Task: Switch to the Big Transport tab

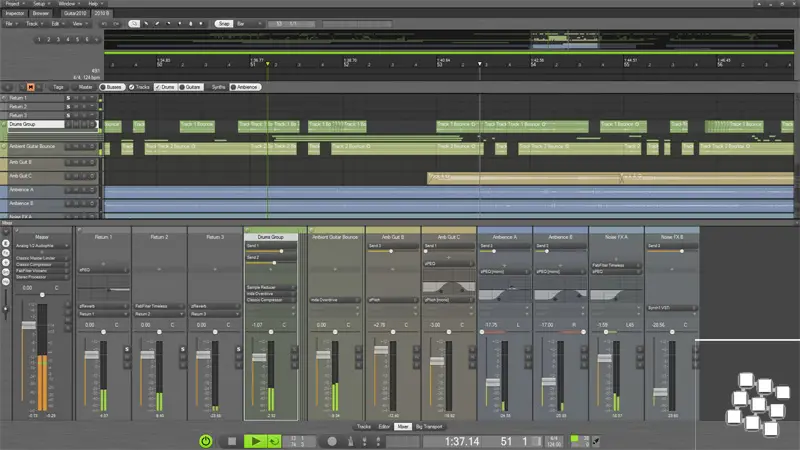Action: tap(428, 426)
